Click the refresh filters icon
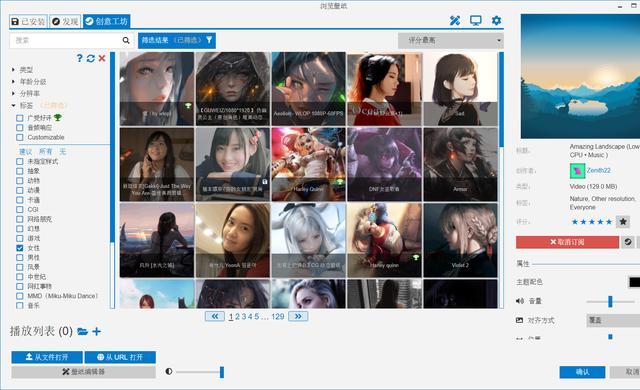Viewport: 640px width, 390px height. tap(91, 58)
